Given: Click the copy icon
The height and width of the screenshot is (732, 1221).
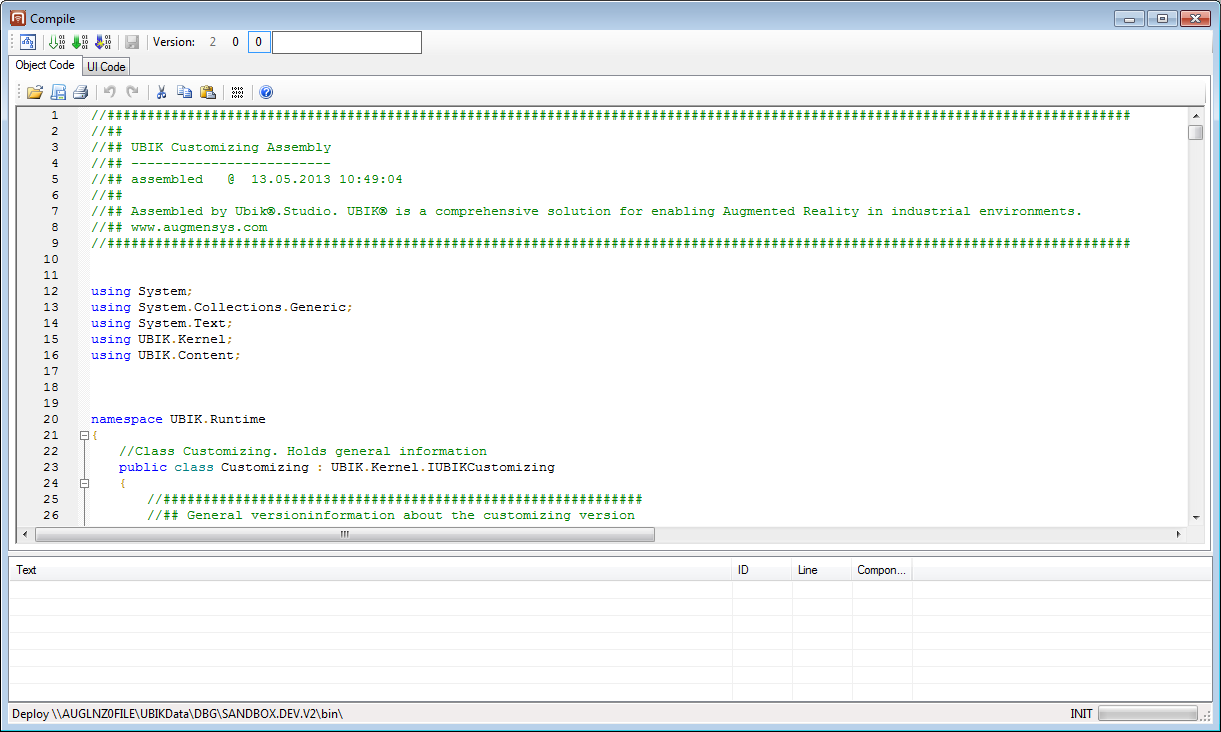Looking at the screenshot, I should 184,93.
